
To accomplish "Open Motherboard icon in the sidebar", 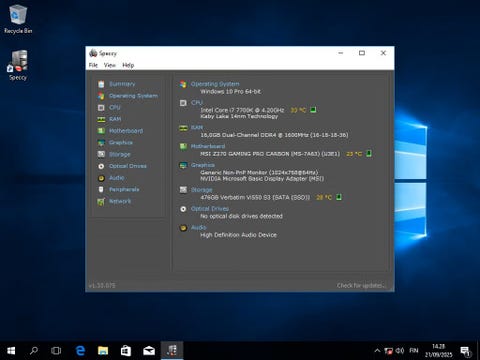I will tap(101, 131).
